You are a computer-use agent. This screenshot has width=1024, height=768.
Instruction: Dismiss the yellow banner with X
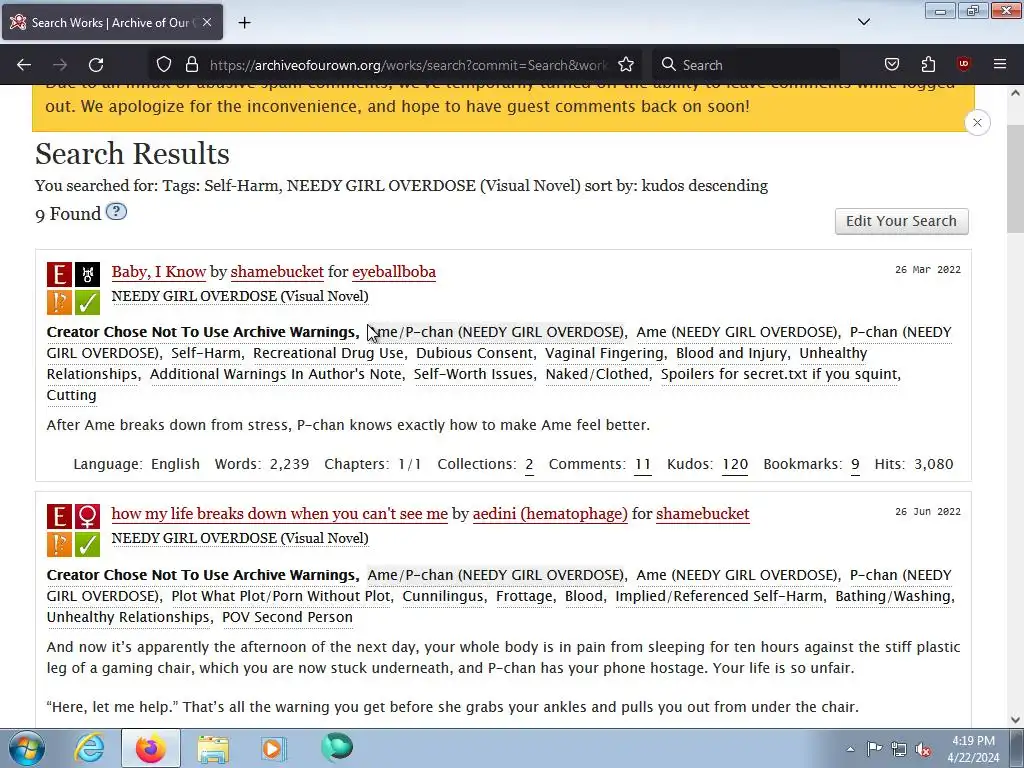click(977, 123)
